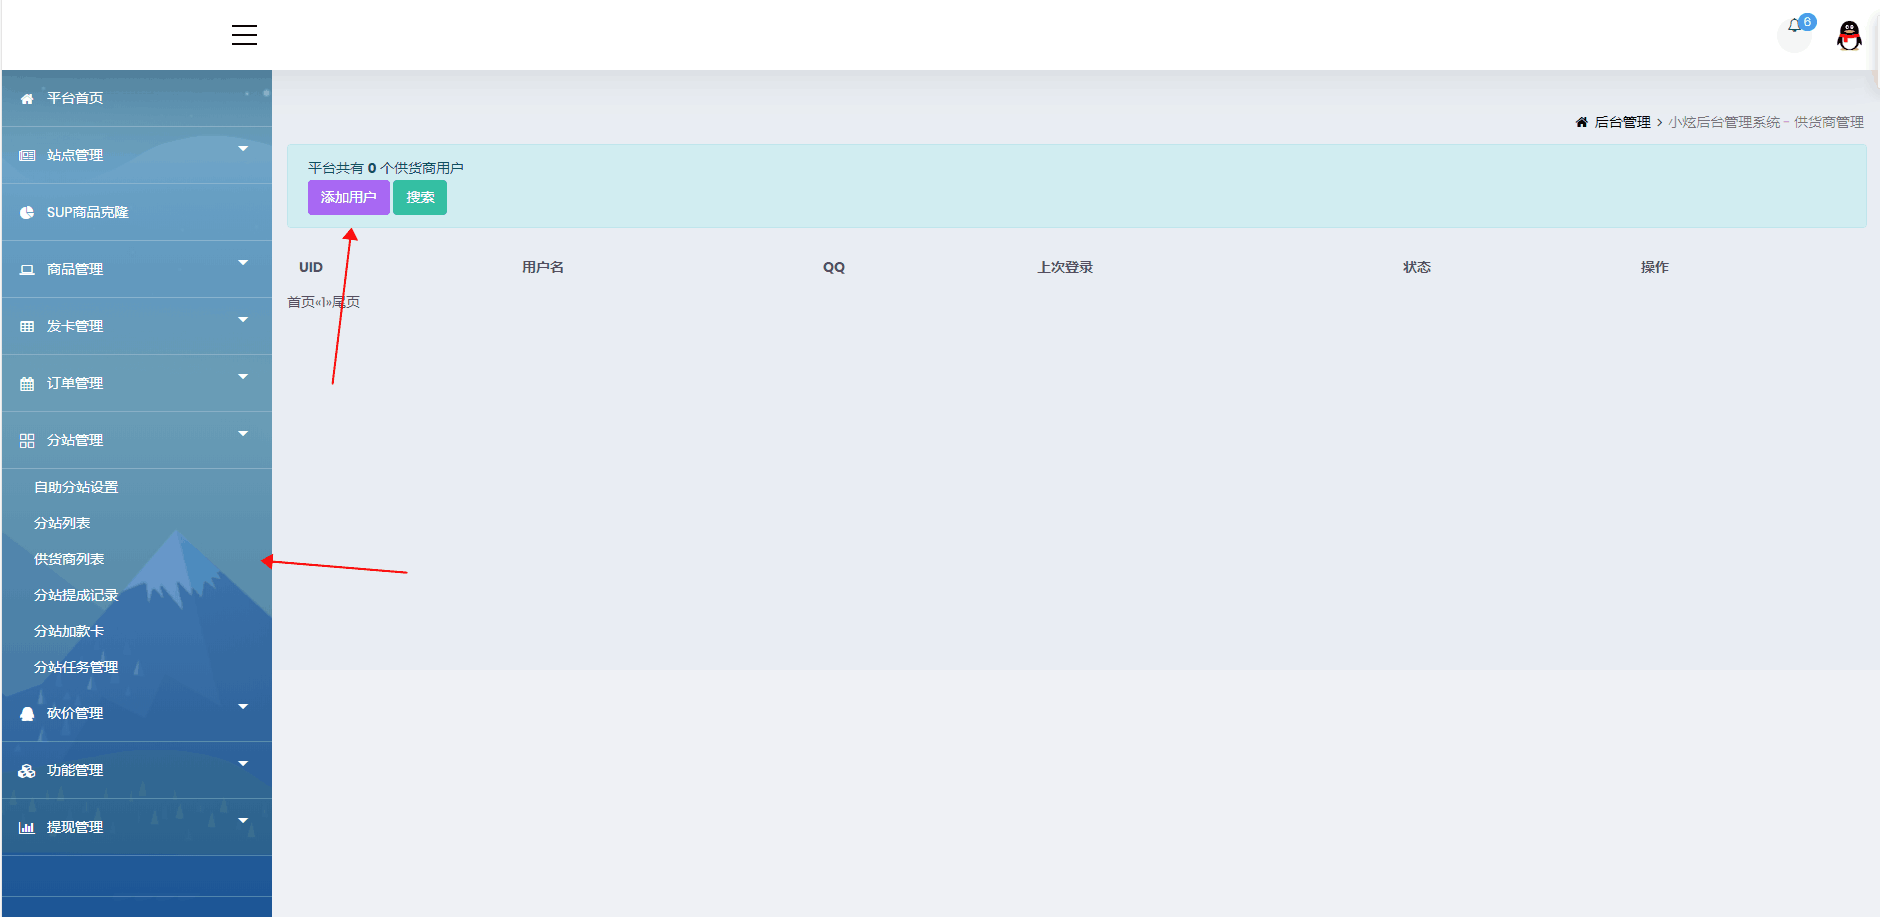
Task: Toggle the hamburger sidebar menu icon
Action: tap(244, 35)
